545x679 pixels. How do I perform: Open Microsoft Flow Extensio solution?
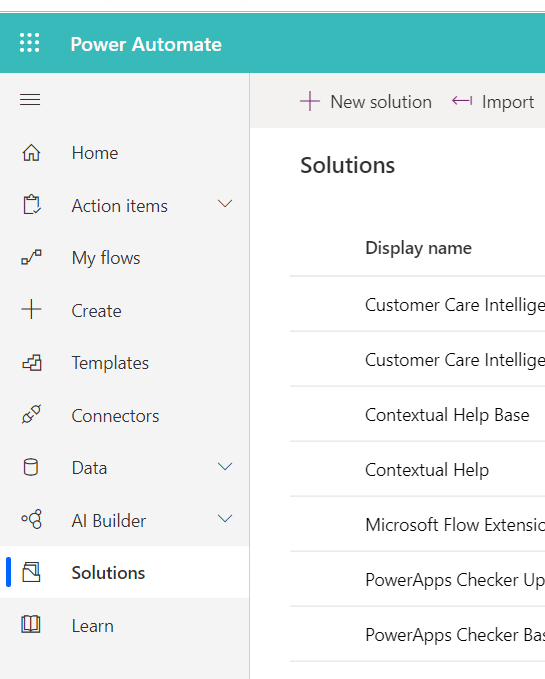pos(455,525)
